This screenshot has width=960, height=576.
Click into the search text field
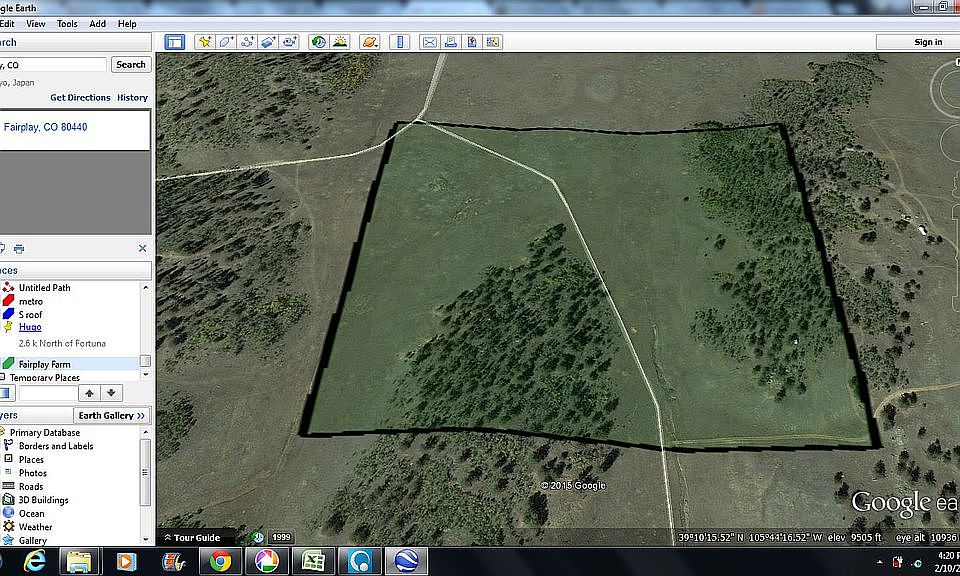(x=53, y=65)
